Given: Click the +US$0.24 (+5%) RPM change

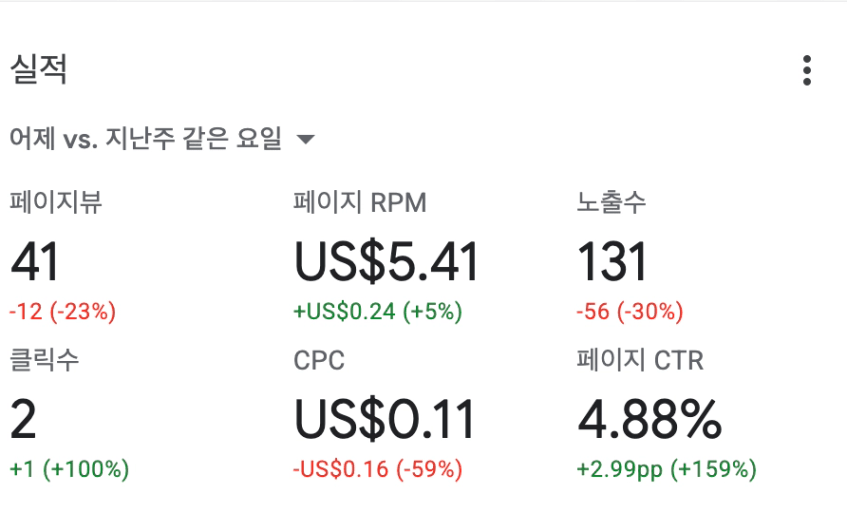Looking at the screenshot, I should (377, 312).
